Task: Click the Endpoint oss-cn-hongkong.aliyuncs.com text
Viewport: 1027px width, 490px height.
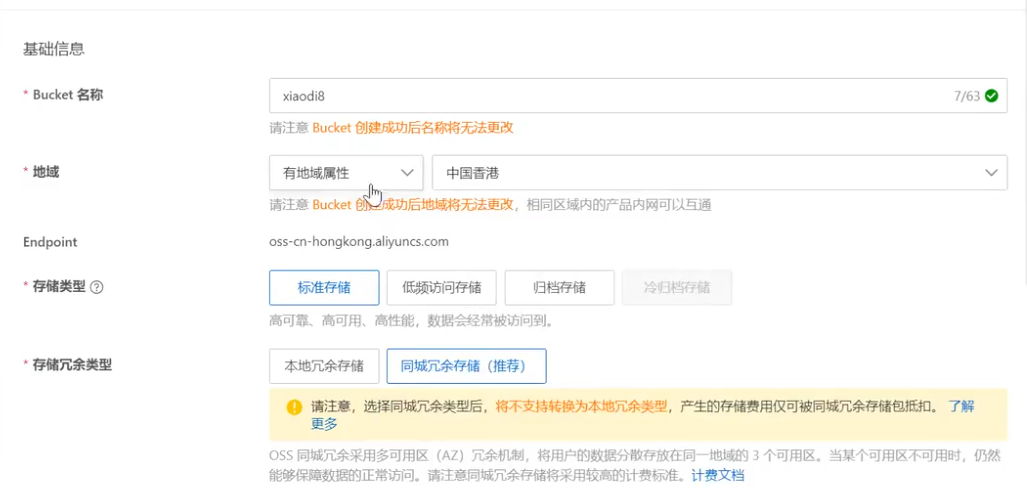Action: pos(359,241)
